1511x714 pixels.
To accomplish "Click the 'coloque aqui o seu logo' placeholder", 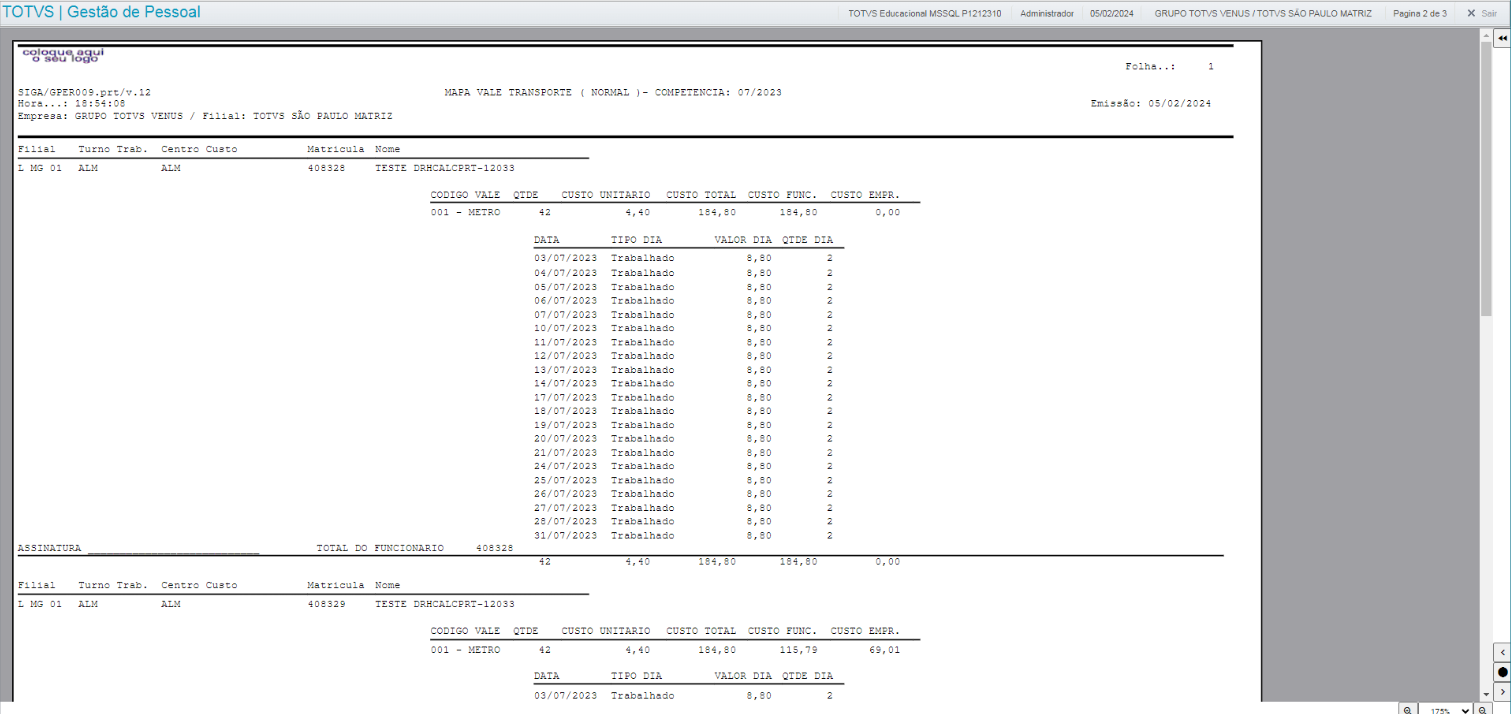I will click(x=62, y=55).
